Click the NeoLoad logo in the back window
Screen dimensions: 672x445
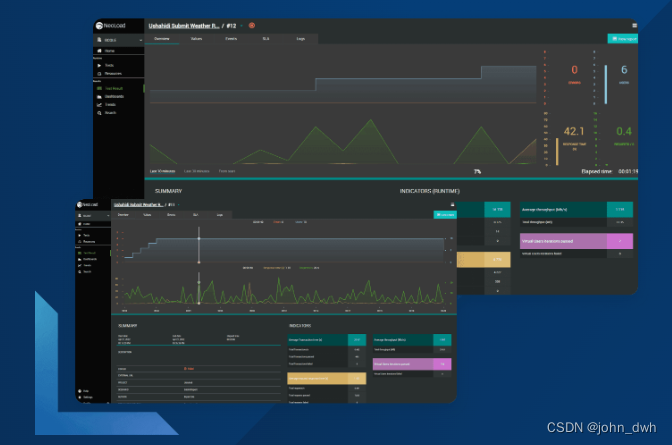click(x=111, y=26)
